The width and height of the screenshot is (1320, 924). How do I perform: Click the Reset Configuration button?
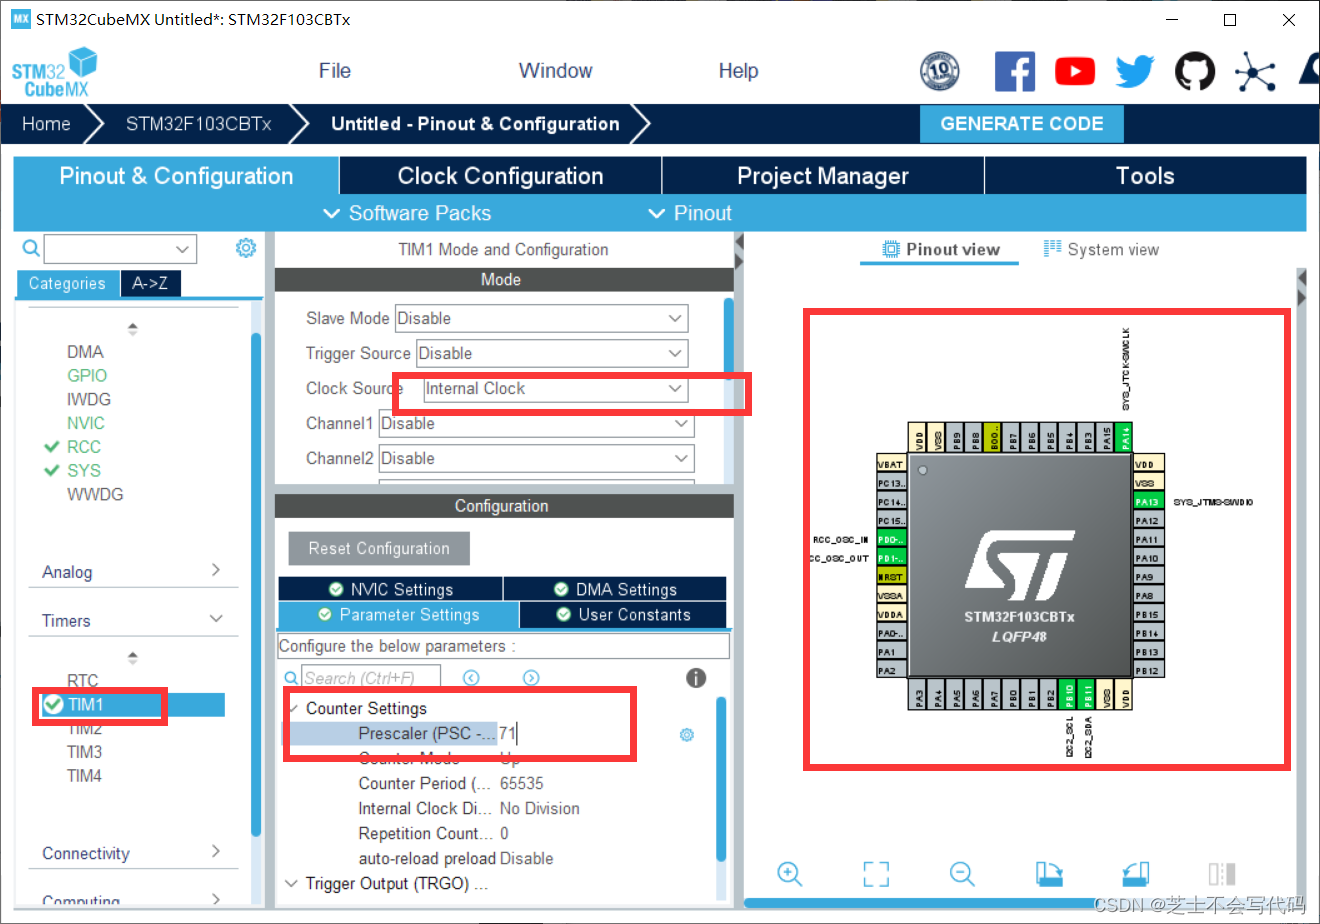click(x=379, y=548)
